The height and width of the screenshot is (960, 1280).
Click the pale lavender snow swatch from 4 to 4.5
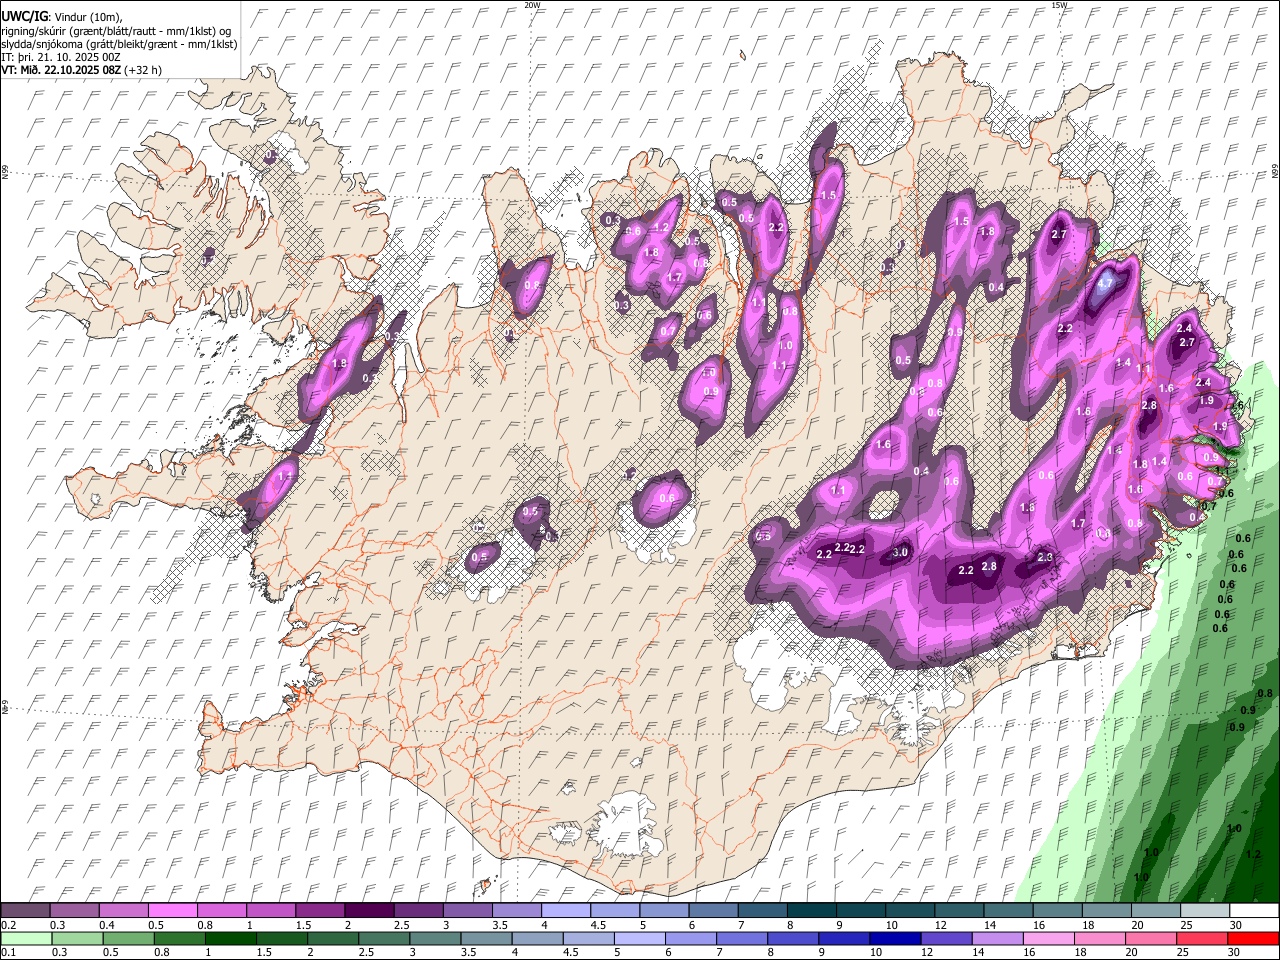(x=565, y=910)
